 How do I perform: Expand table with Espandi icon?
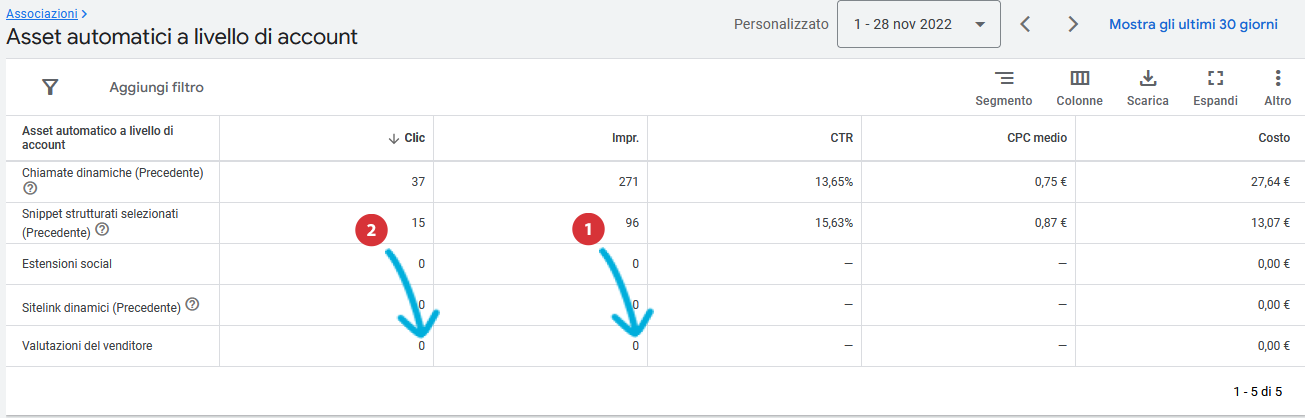tap(1215, 88)
